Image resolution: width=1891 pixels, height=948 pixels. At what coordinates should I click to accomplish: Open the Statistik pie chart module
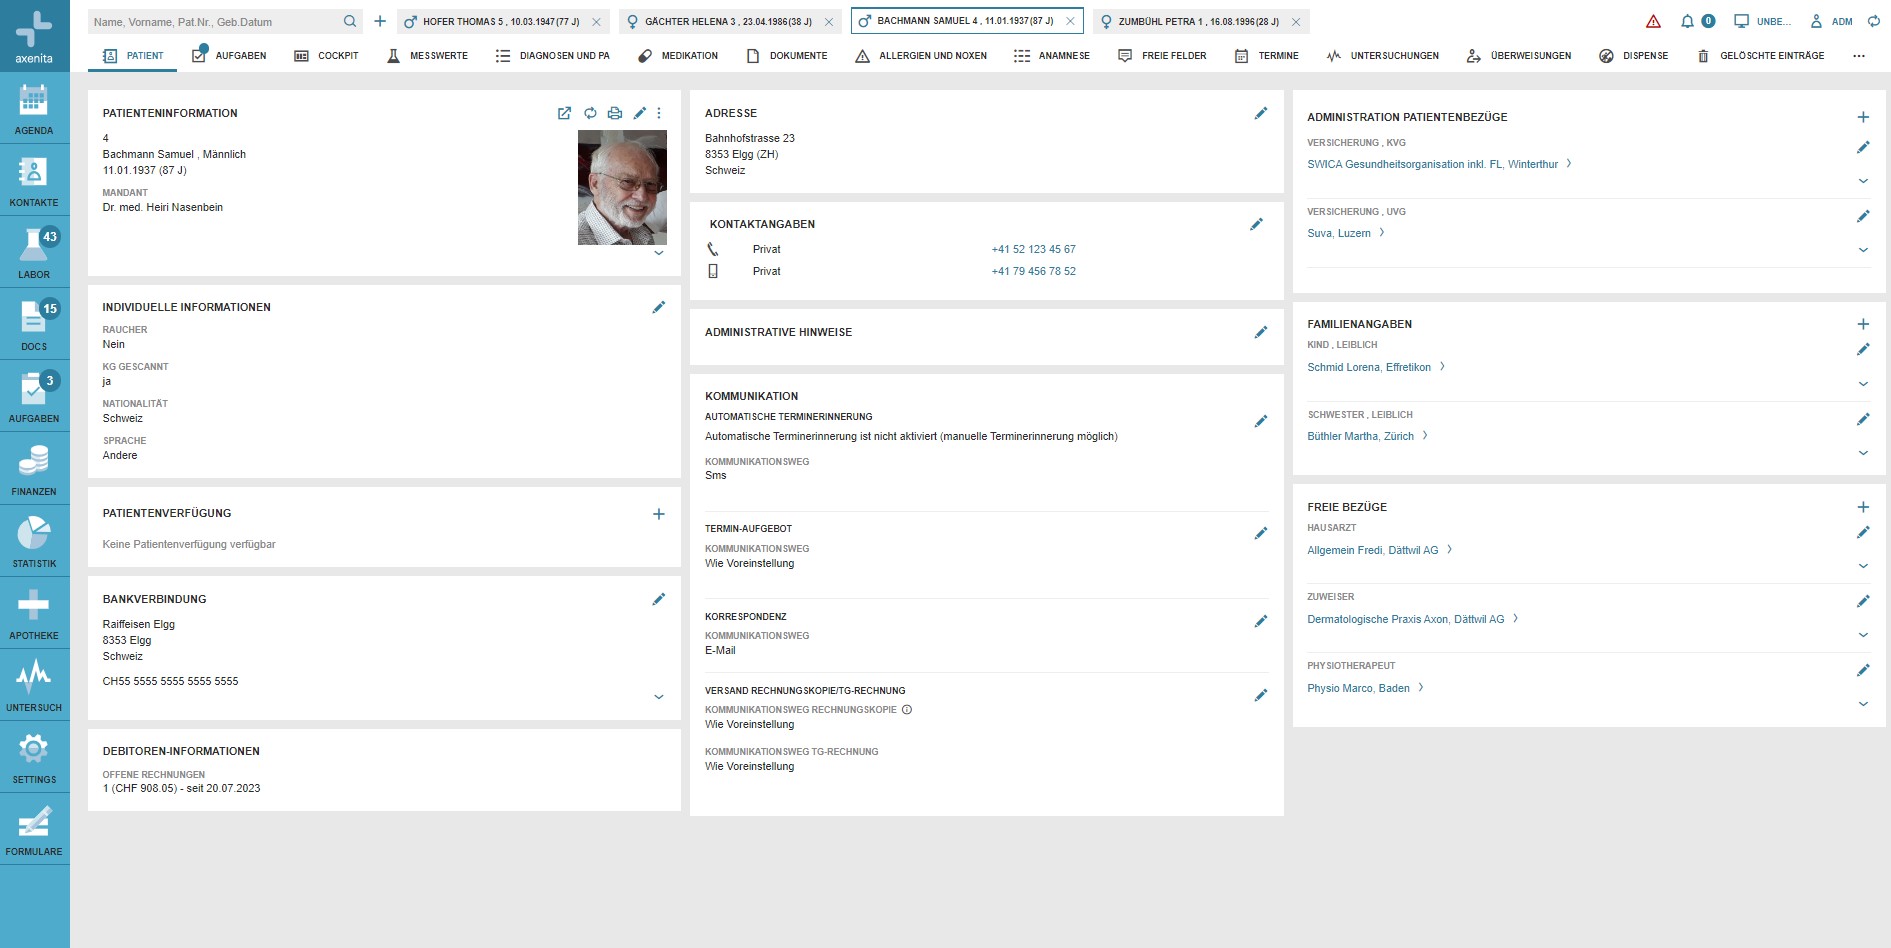pyautogui.click(x=34, y=541)
